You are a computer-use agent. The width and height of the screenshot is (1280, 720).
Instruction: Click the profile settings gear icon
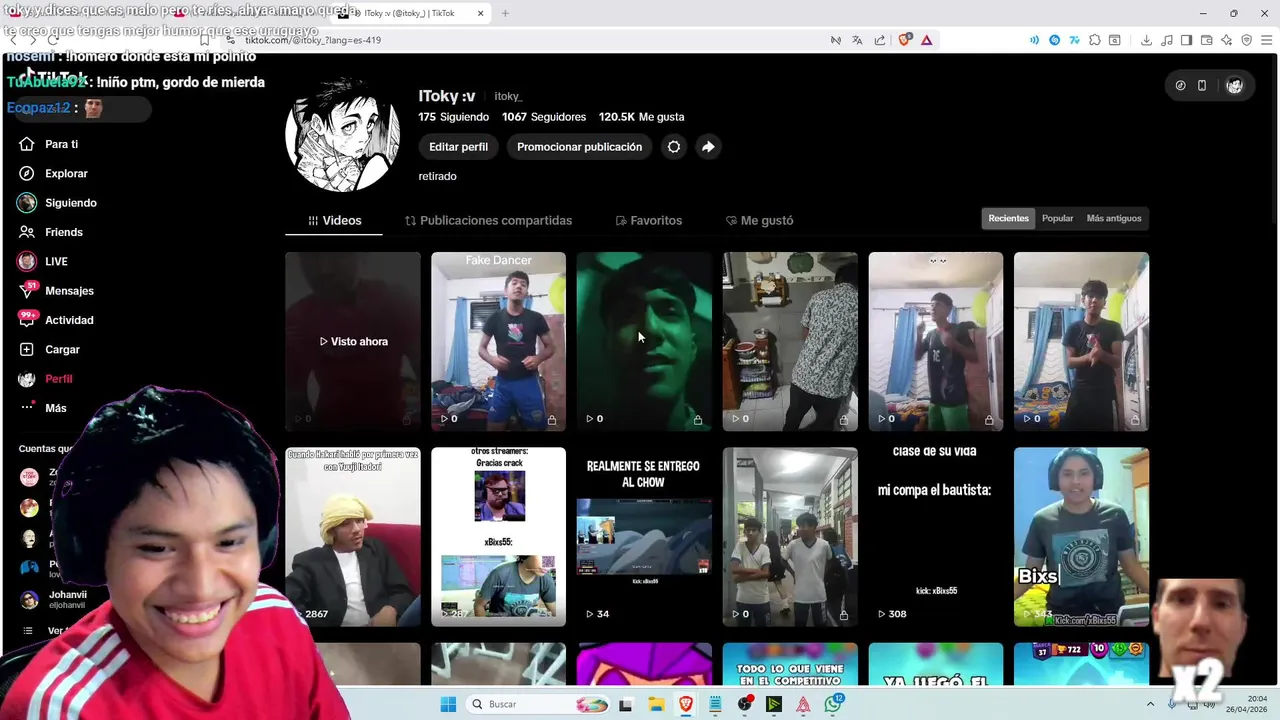(x=674, y=147)
